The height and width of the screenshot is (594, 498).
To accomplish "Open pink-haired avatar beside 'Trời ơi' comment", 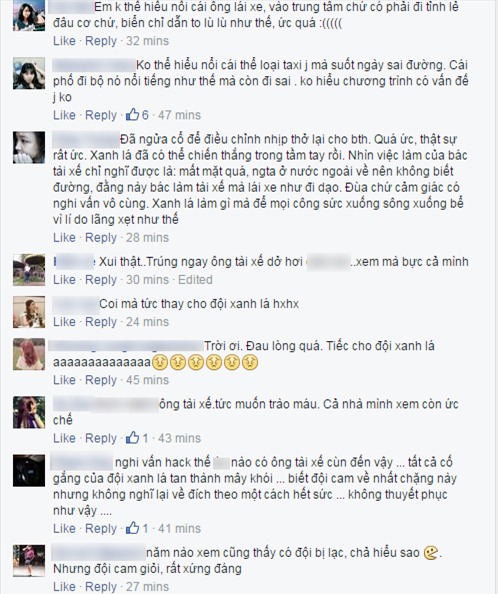I will tap(29, 354).
